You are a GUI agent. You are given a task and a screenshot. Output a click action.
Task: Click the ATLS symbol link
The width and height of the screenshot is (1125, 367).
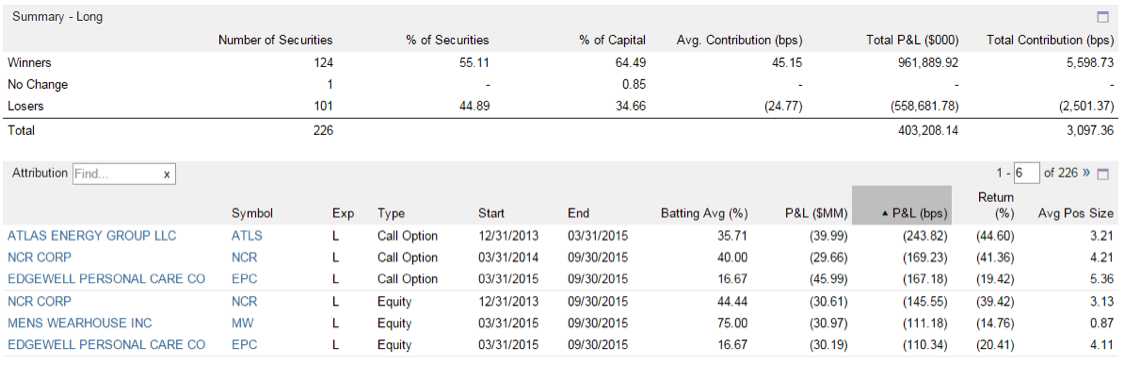click(247, 235)
